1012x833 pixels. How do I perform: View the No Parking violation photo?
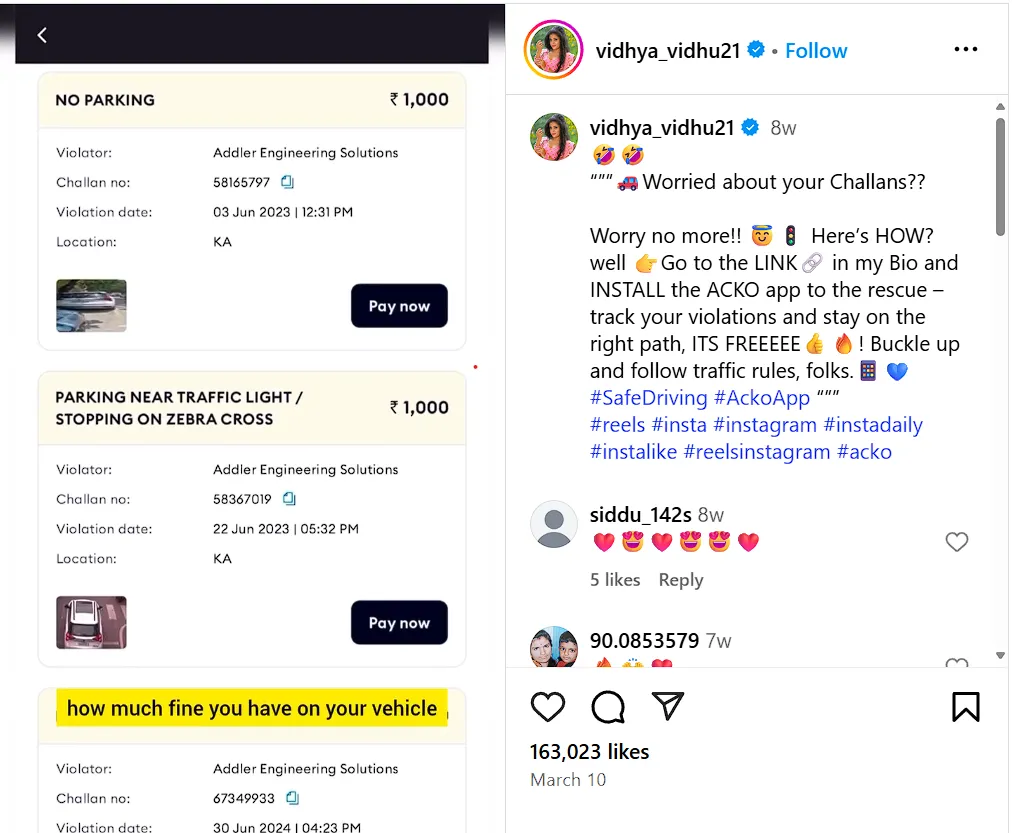[91, 306]
